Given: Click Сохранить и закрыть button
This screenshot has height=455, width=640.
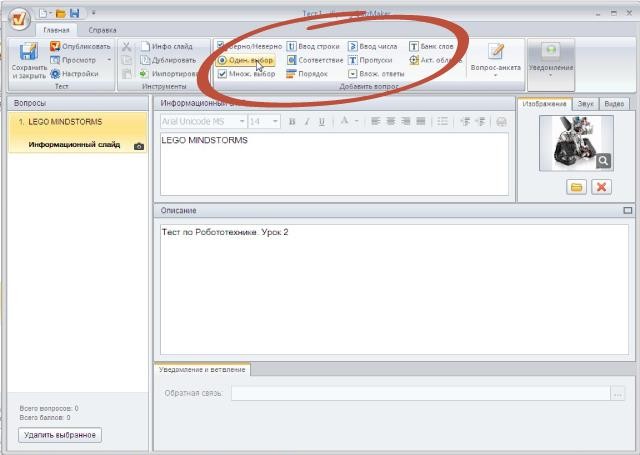Looking at the screenshot, I should click(x=29, y=60).
